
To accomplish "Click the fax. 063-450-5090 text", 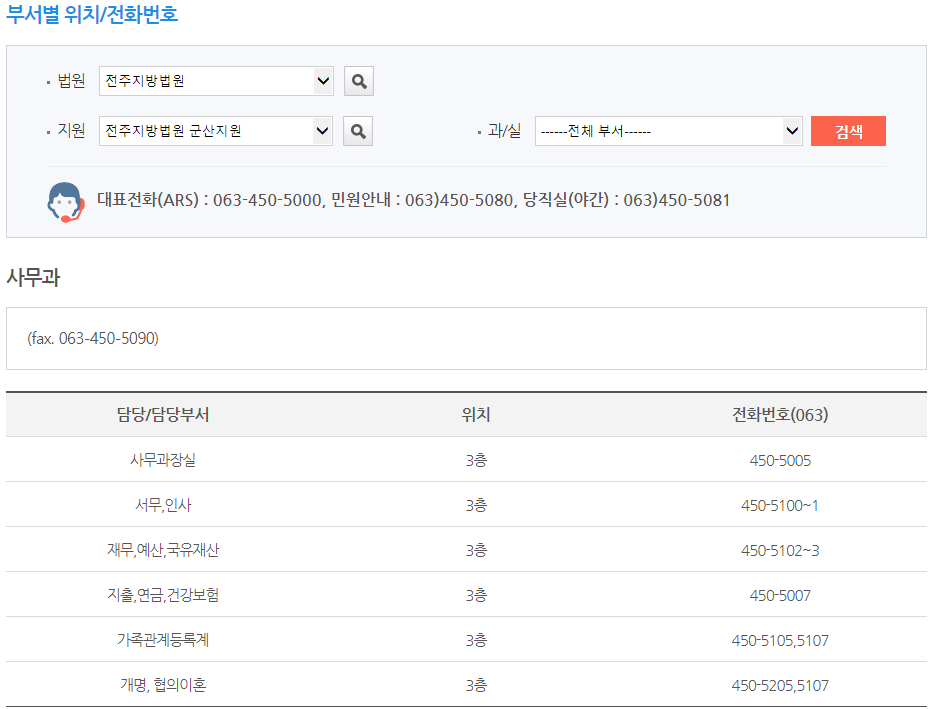I will [93, 338].
